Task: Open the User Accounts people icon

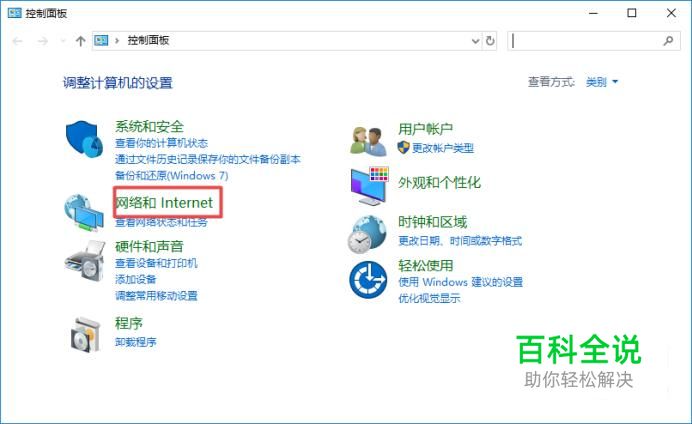Action: pos(369,141)
